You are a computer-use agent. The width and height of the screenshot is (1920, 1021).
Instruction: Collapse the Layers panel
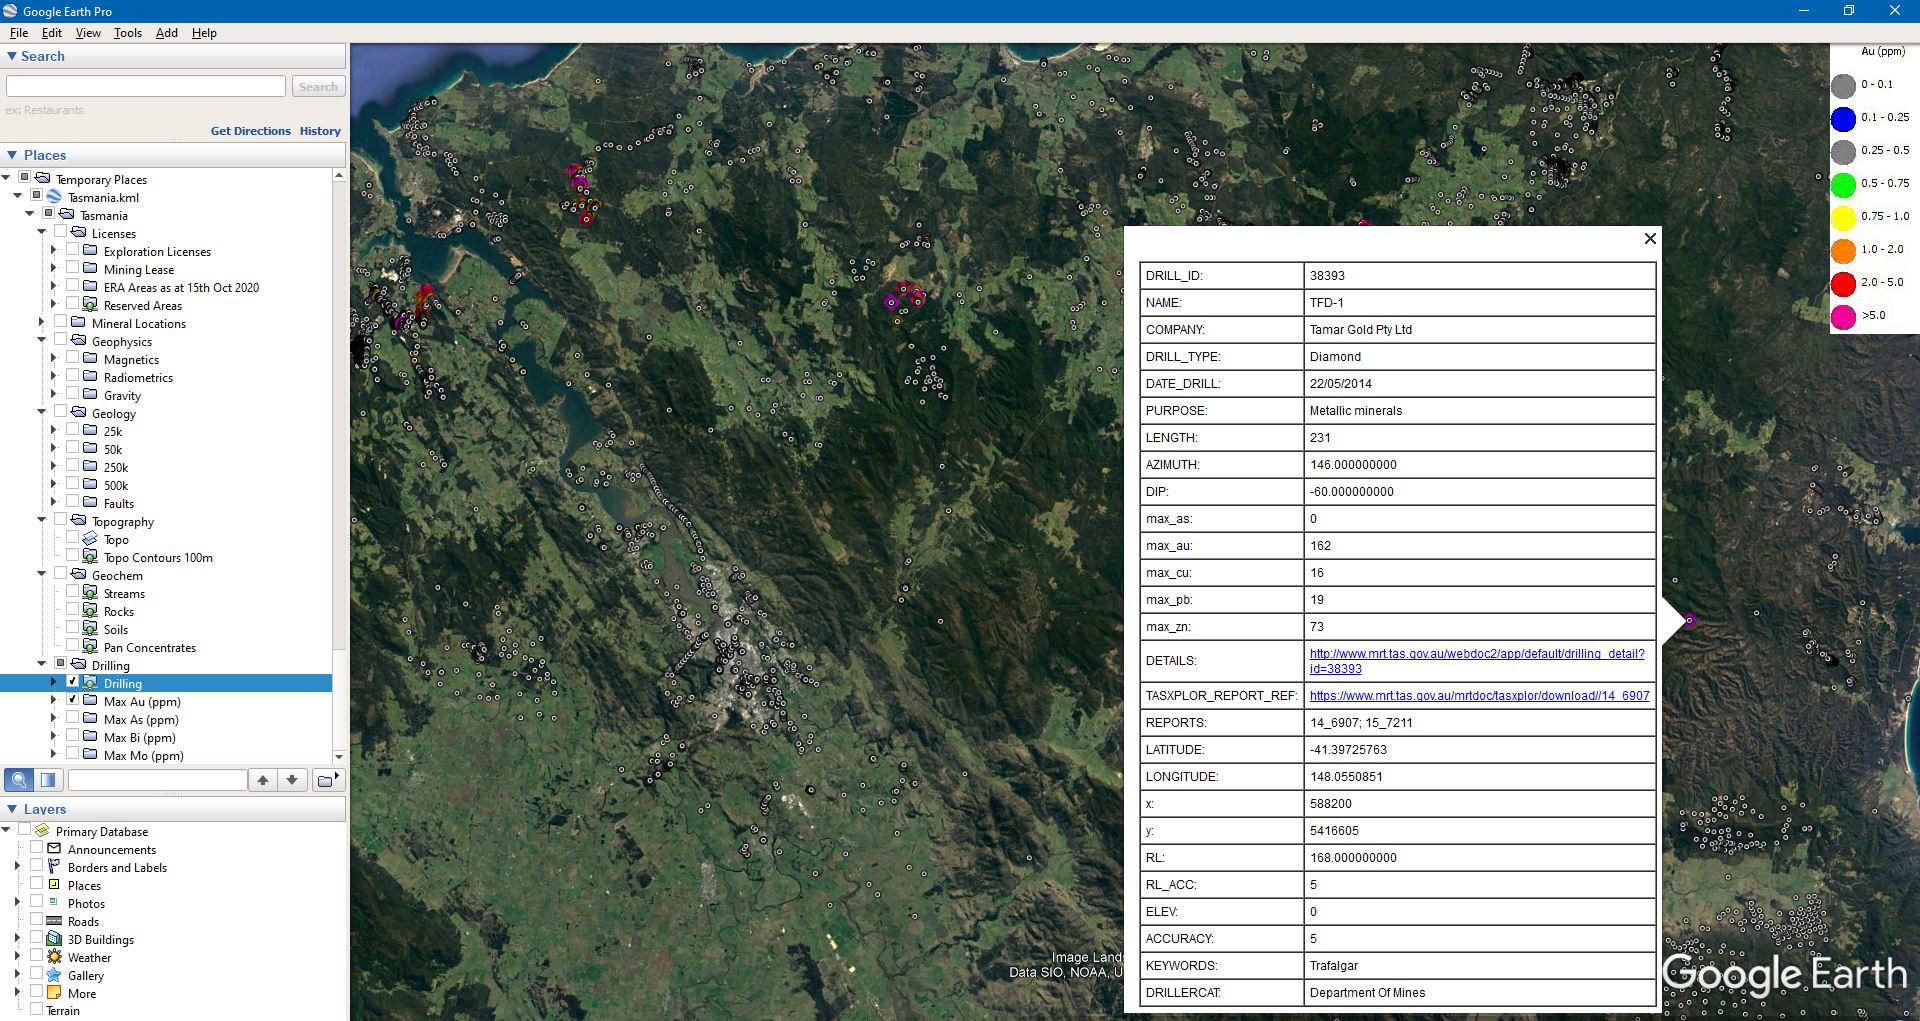(12, 809)
